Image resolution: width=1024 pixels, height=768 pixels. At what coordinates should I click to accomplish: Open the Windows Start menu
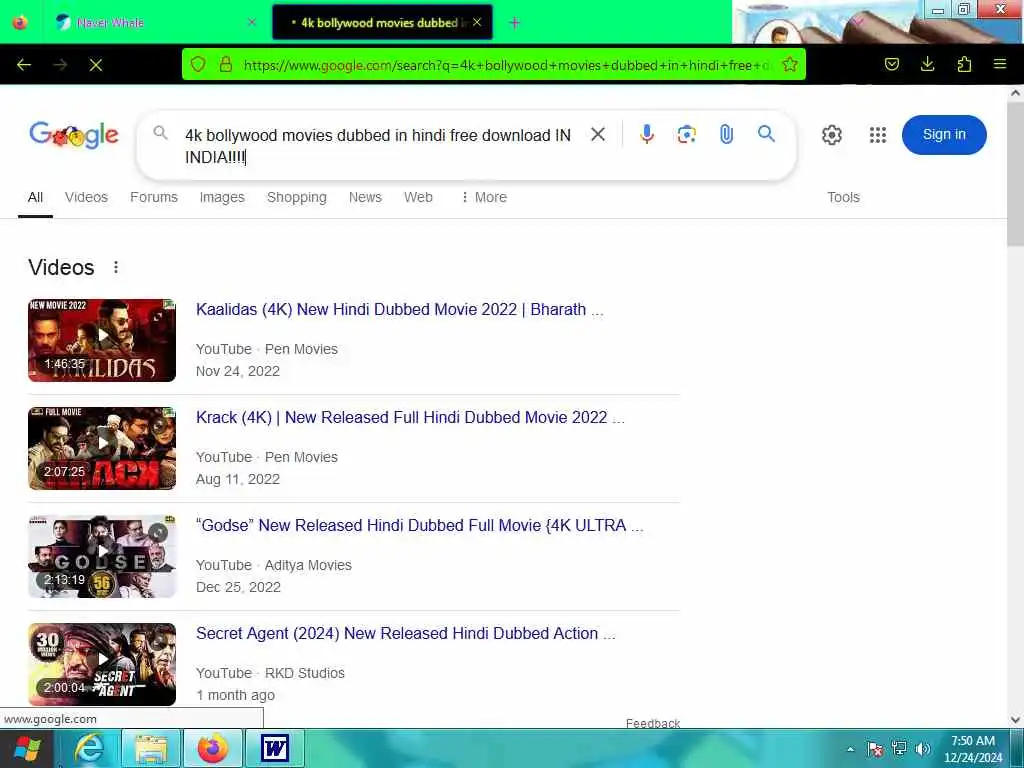click(x=27, y=749)
